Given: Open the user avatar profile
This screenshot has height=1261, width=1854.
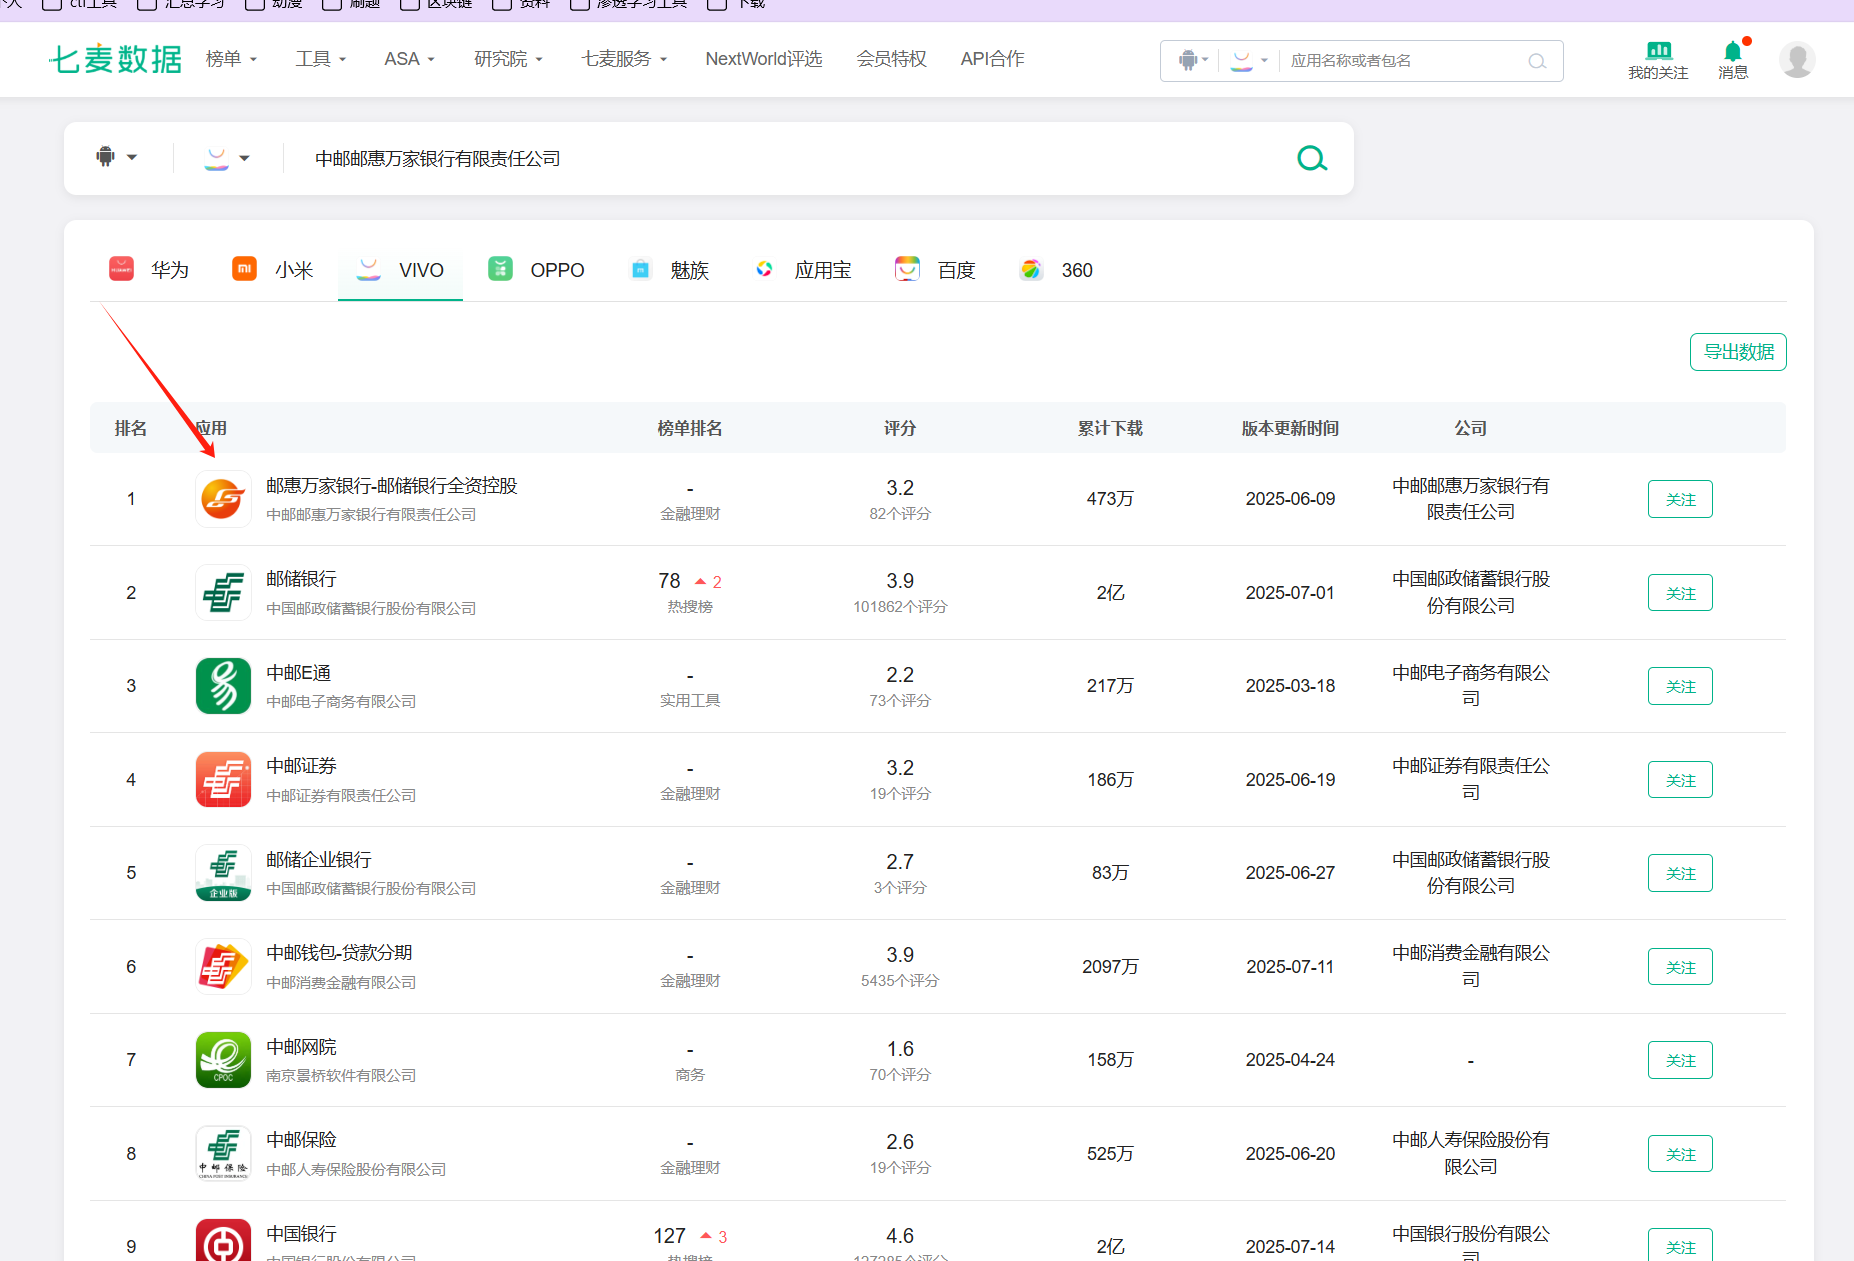Looking at the screenshot, I should (1797, 60).
